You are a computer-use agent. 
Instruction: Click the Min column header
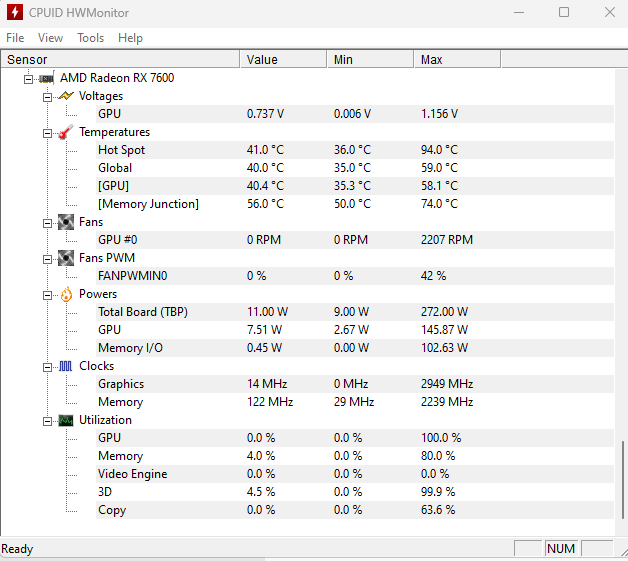[x=370, y=60]
